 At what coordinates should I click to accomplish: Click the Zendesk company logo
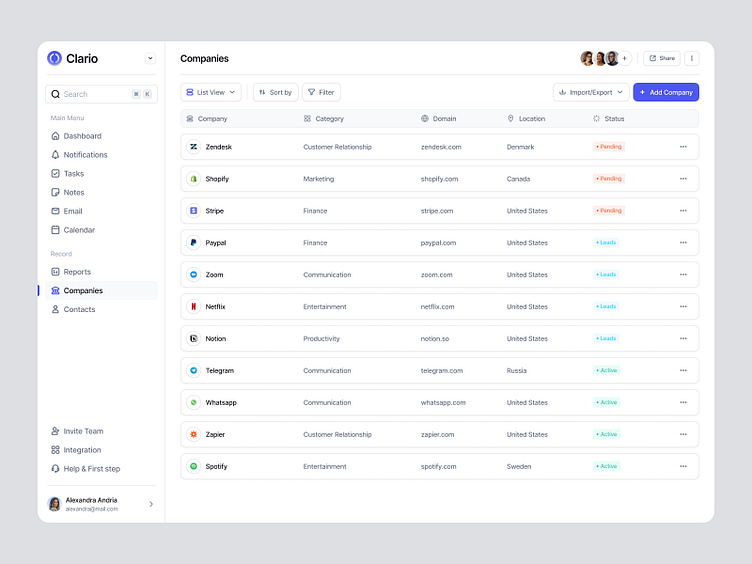coord(193,147)
